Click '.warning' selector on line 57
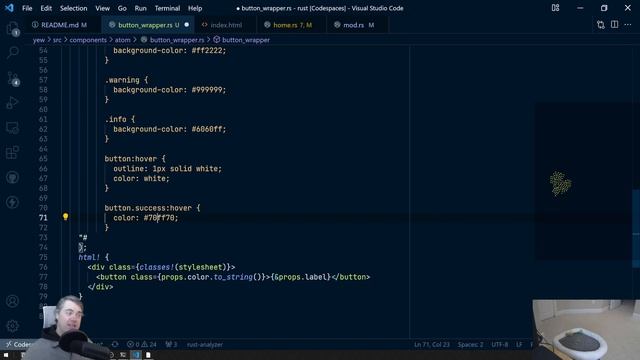Viewport: 640px width, 360px height. pos(122,80)
